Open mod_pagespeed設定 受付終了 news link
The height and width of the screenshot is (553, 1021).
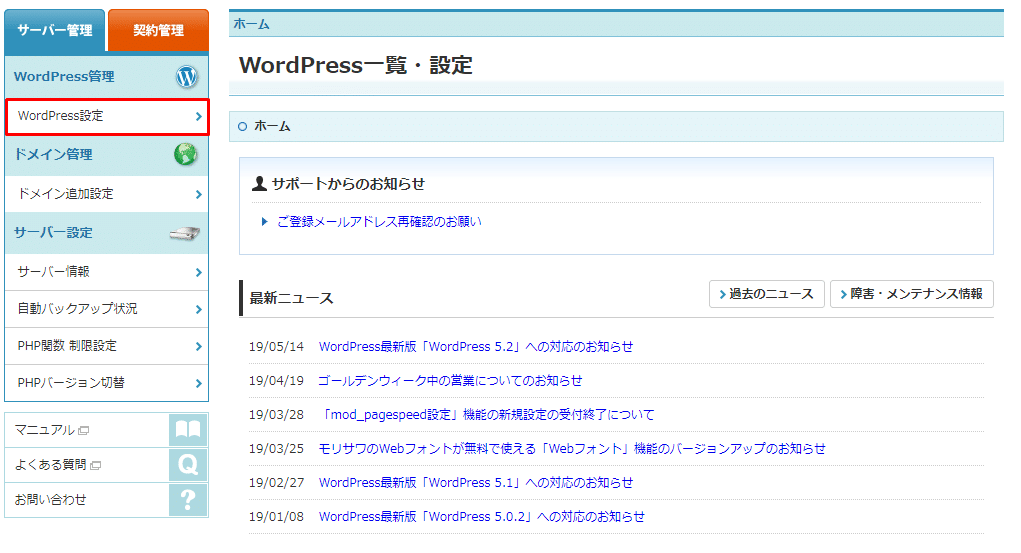(x=488, y=415)
